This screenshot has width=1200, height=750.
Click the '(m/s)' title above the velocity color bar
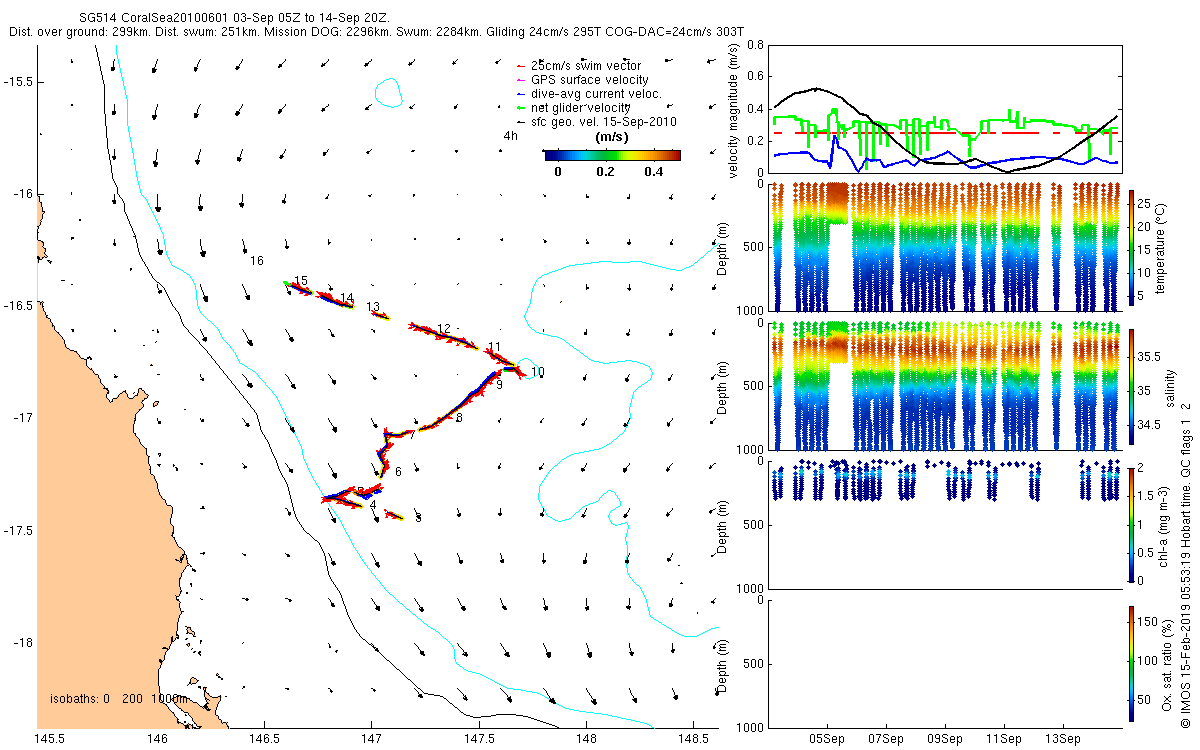[611, 137]
